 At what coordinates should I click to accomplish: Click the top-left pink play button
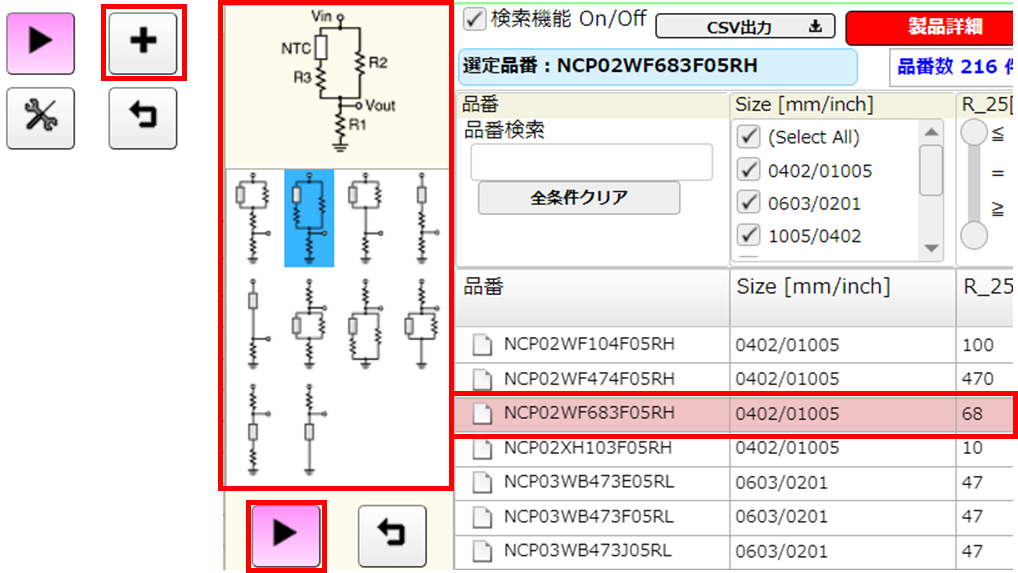tap(40, 43)
